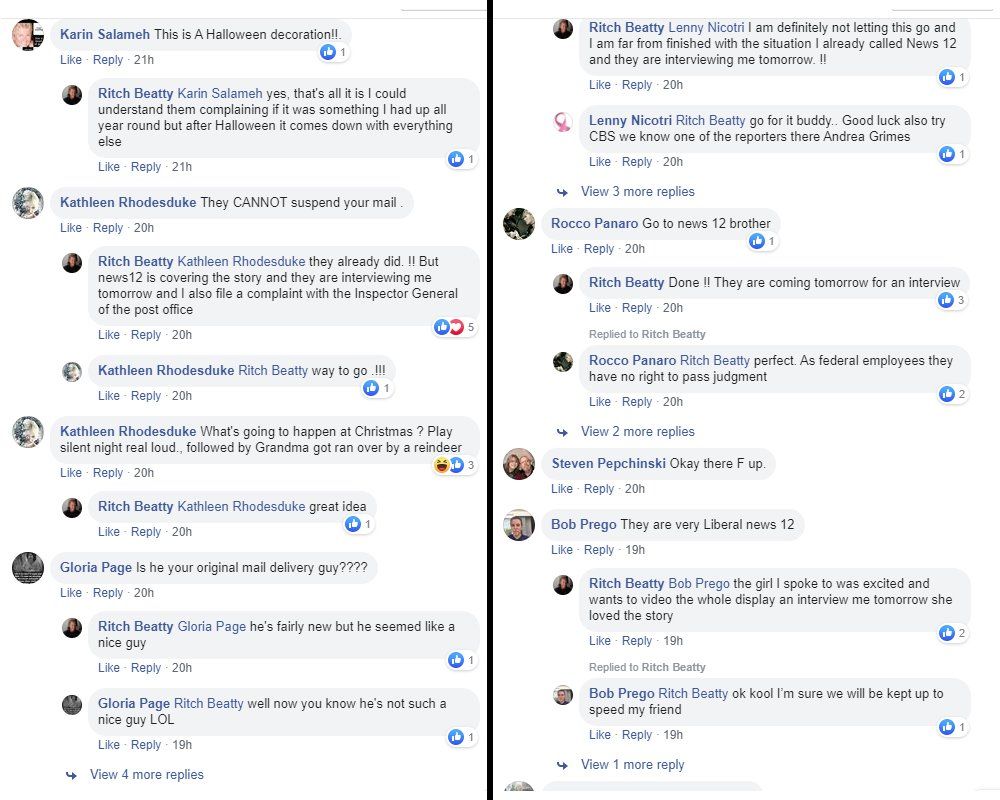Click the like and heart reactions showing 5

449,327
